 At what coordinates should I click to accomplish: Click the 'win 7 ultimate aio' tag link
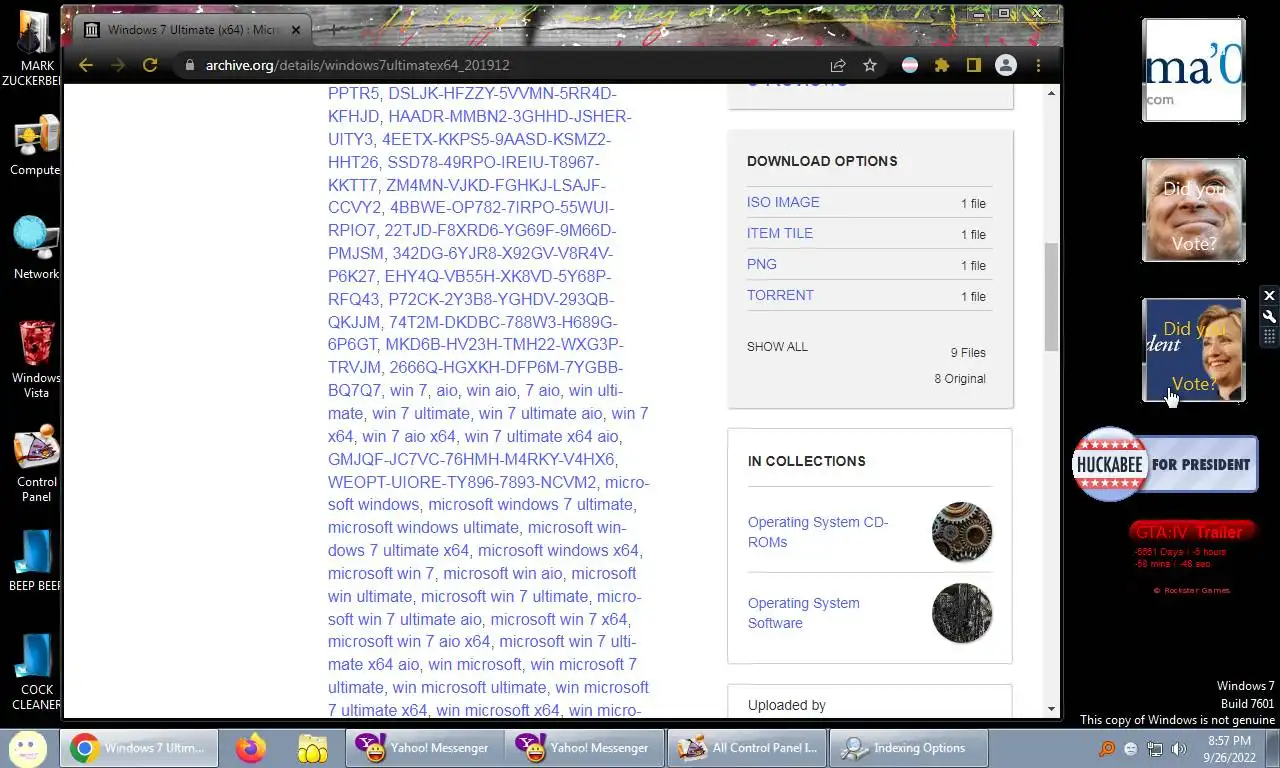point(540,413)
